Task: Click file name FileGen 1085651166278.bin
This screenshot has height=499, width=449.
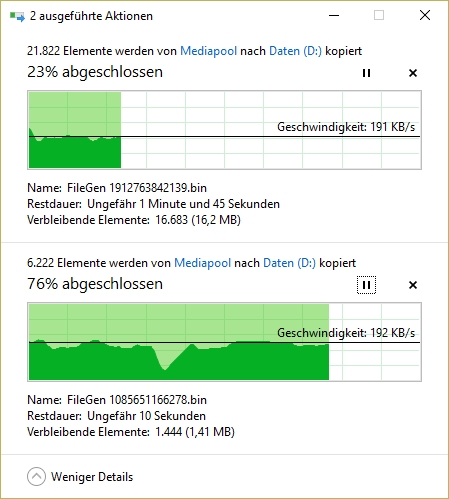Action: 137,400
